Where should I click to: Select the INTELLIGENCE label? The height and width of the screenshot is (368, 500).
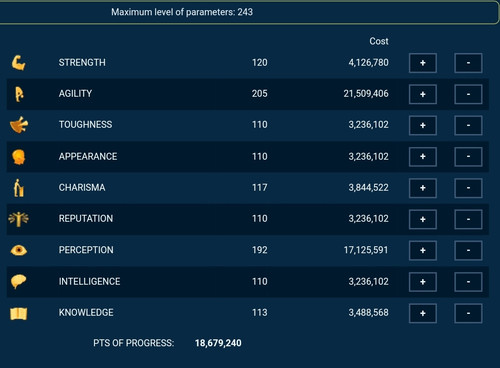pyautogui.click(x=89, y=281)
